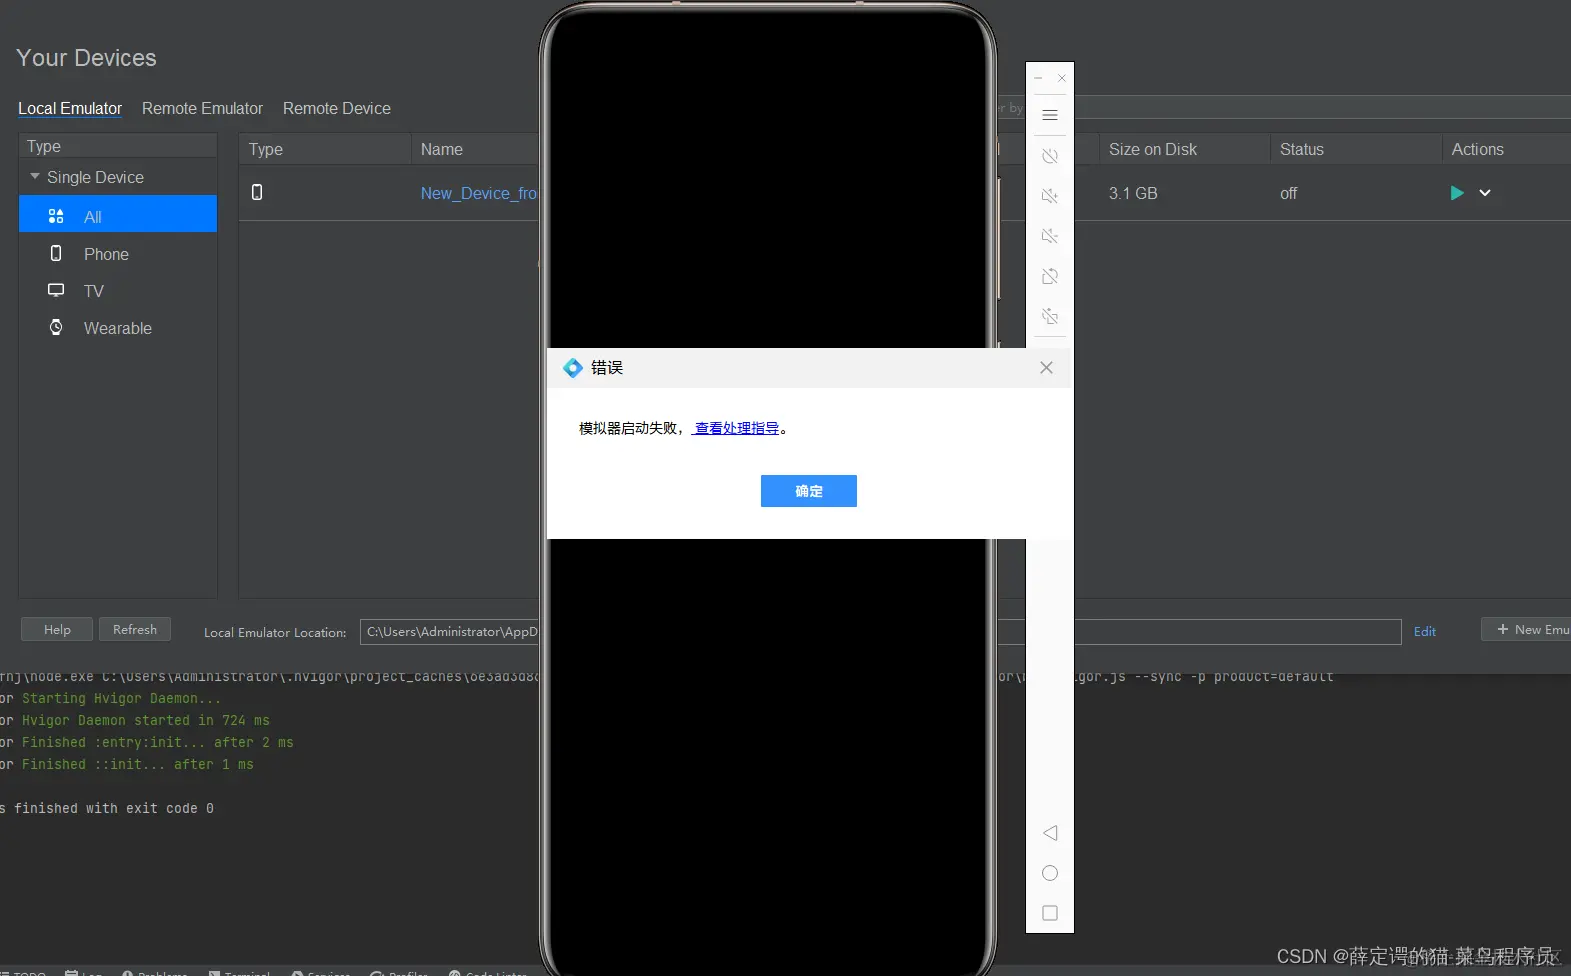The height and width of the screenshot is (976, 1571).
Task: Click the Edit link for emulator location
Action: coord(1425,631)
